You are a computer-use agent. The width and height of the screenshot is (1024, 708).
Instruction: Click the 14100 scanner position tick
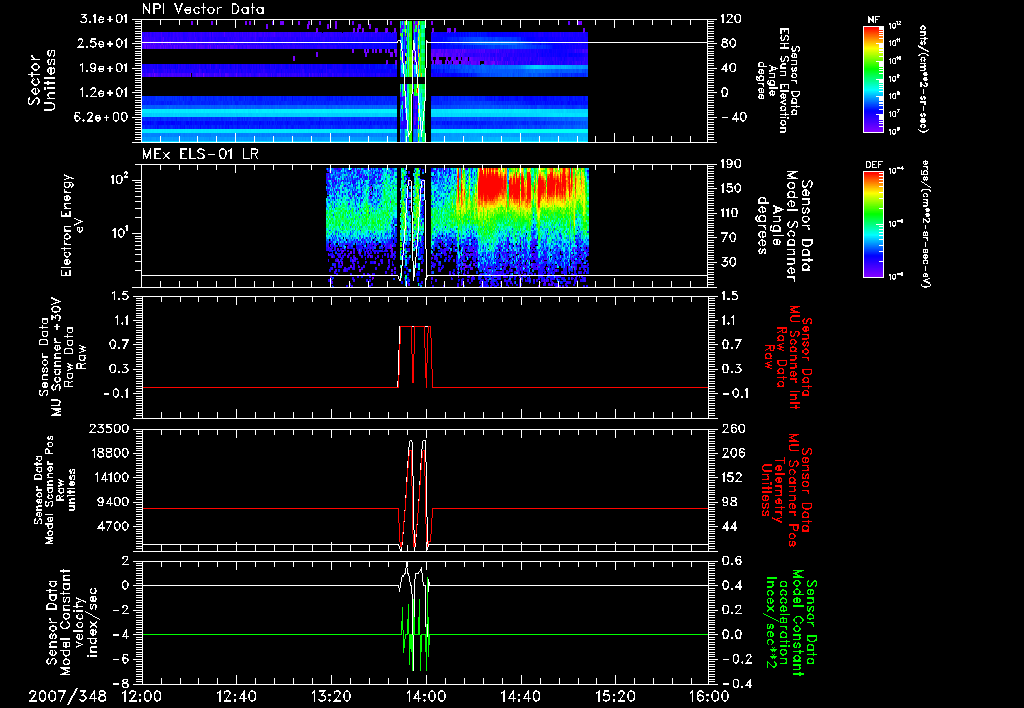[x=111, y=478]
